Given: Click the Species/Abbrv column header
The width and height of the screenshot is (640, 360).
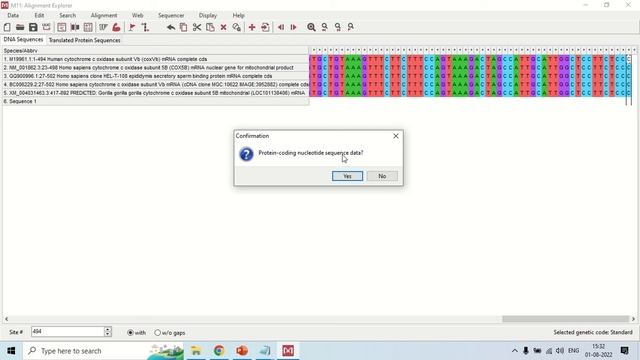Looking at the screenshot, I should 156,51.
